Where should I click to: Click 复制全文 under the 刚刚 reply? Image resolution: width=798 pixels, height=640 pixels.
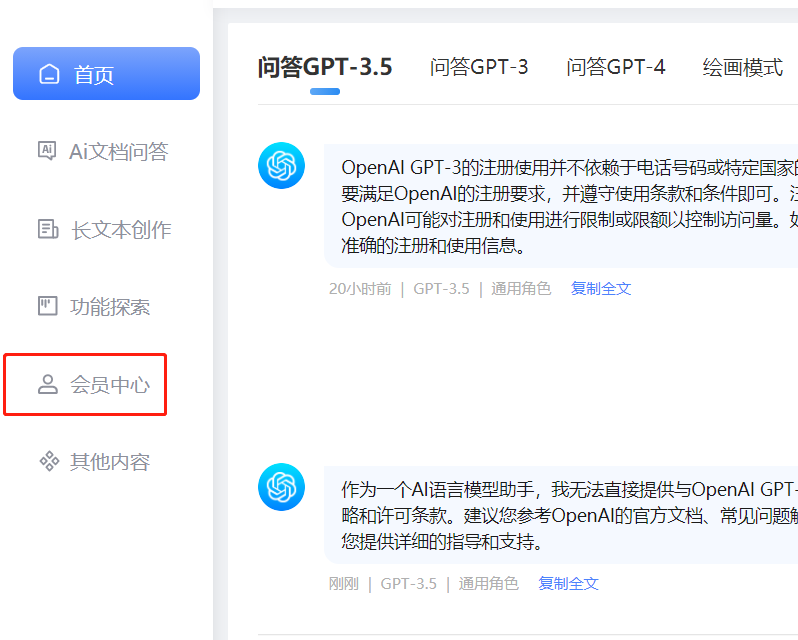[568, 584]
